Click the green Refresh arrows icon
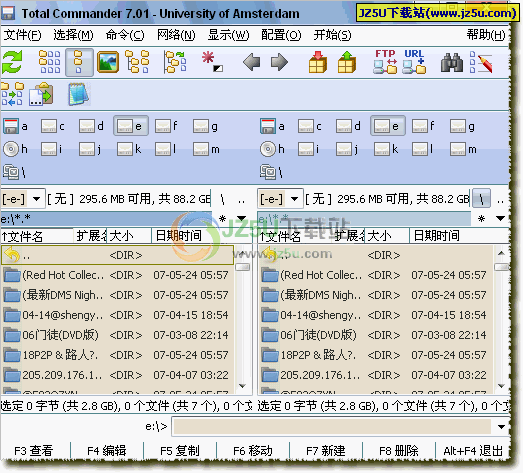The width and height of the screenshot is (523, 473). click(12, 62)
